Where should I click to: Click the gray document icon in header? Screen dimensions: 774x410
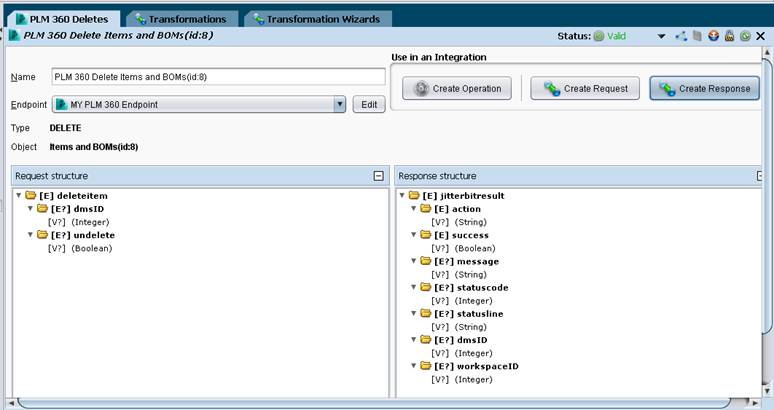point(697,36)
